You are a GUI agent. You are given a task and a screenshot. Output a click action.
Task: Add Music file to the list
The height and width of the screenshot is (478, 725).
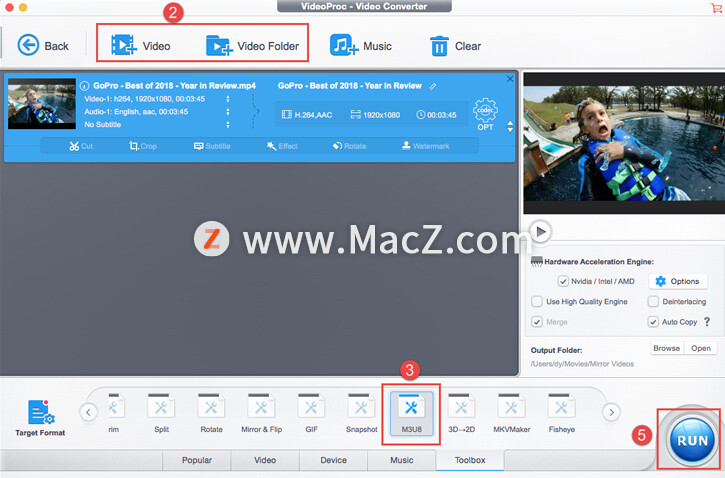tap(361, 45)
